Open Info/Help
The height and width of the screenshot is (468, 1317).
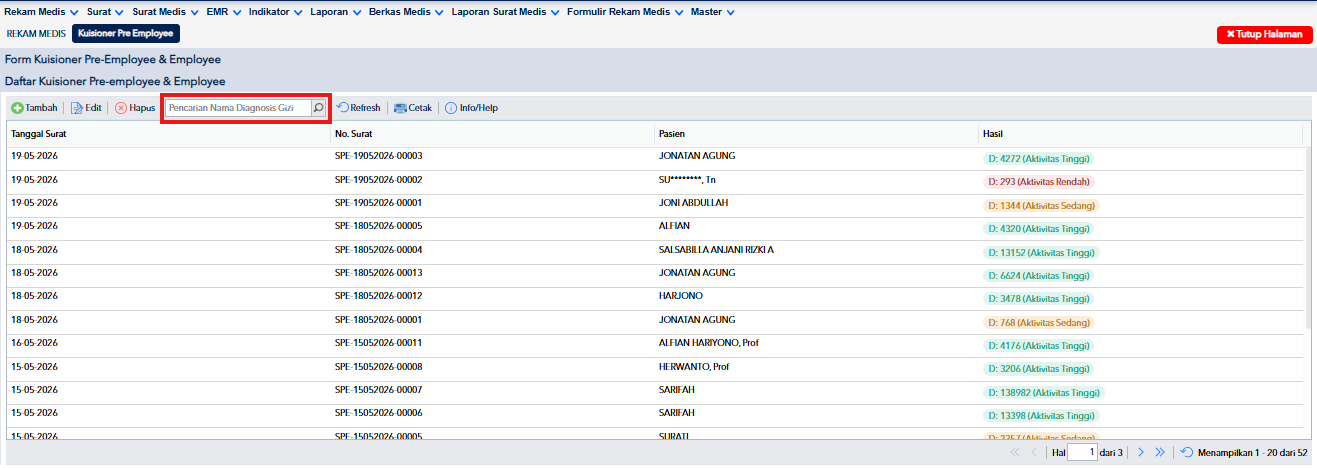(x=471, y=108)
